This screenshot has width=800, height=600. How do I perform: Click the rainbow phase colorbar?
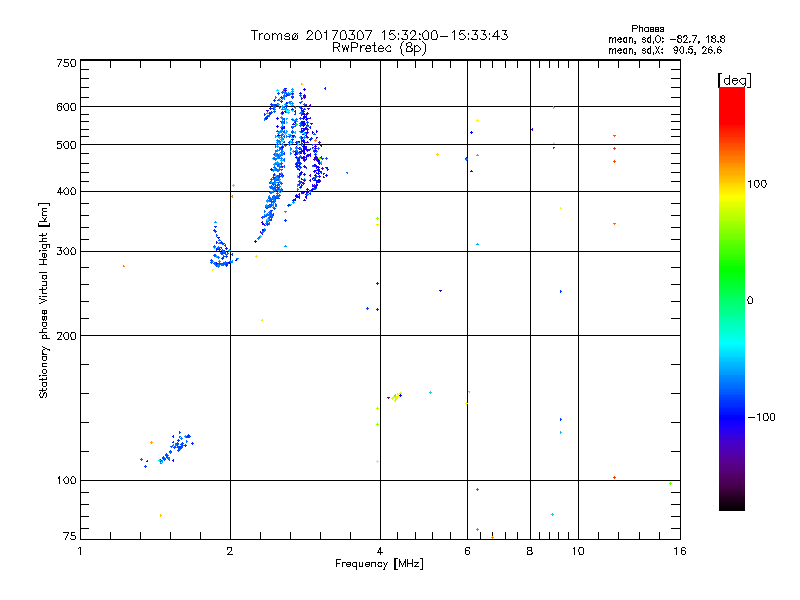point(732,298)
